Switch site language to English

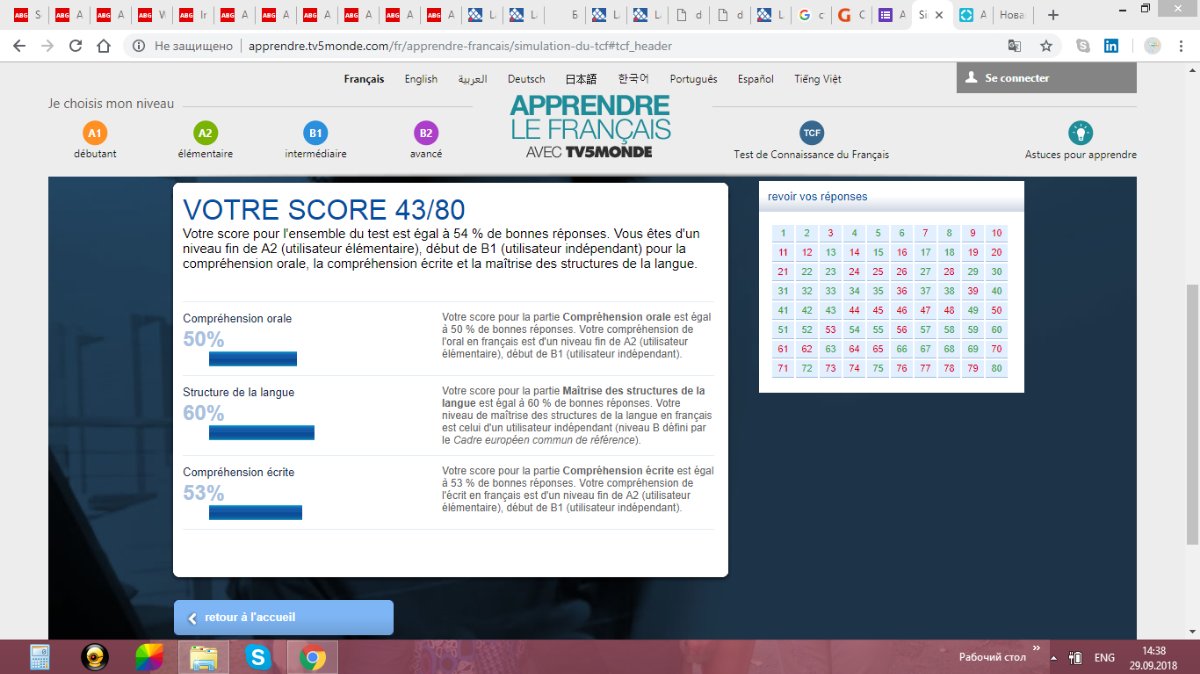point(421,79)
